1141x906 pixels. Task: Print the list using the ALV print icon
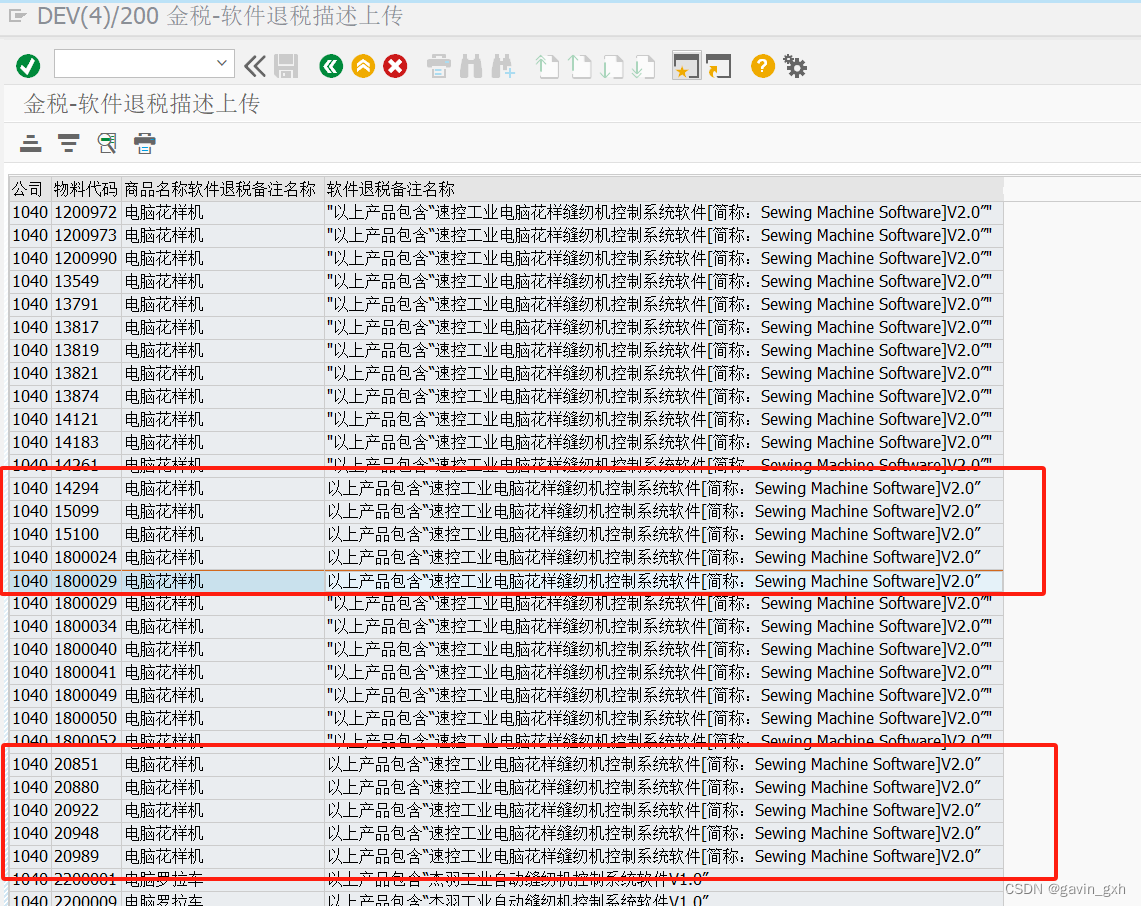(144, 143)
